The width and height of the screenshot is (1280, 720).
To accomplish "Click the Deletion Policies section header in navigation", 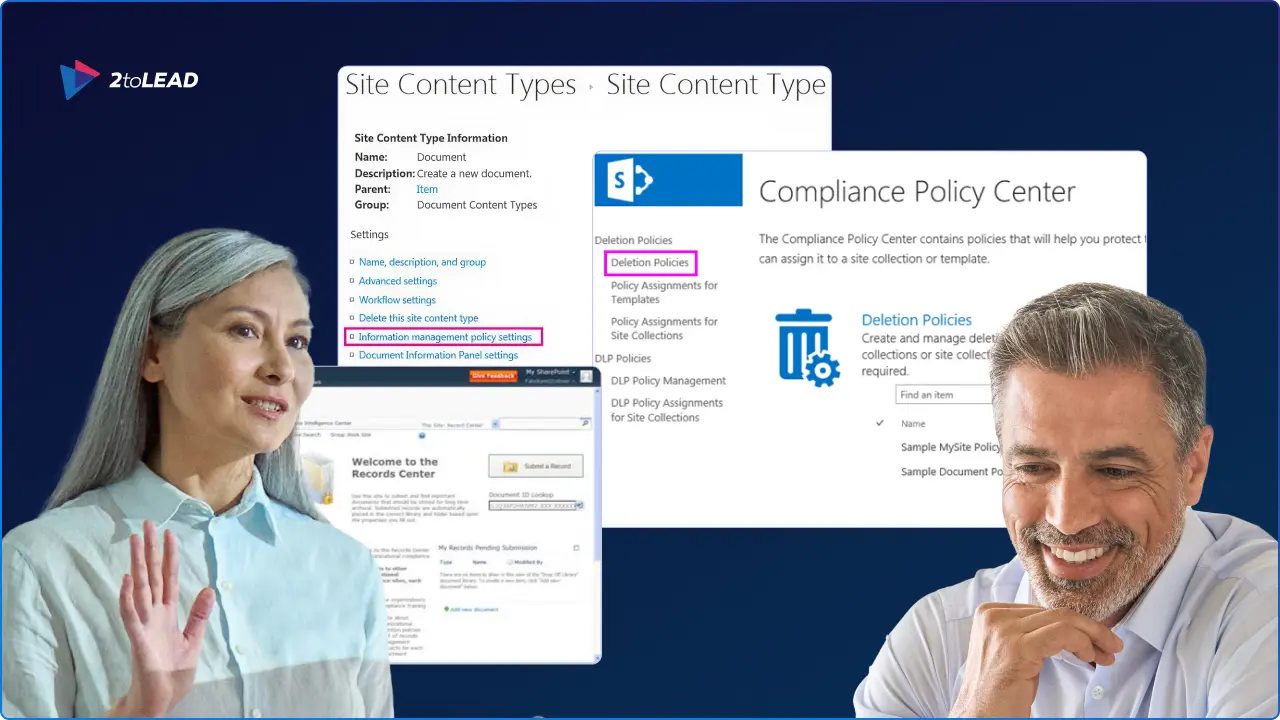I will point(633,240).
